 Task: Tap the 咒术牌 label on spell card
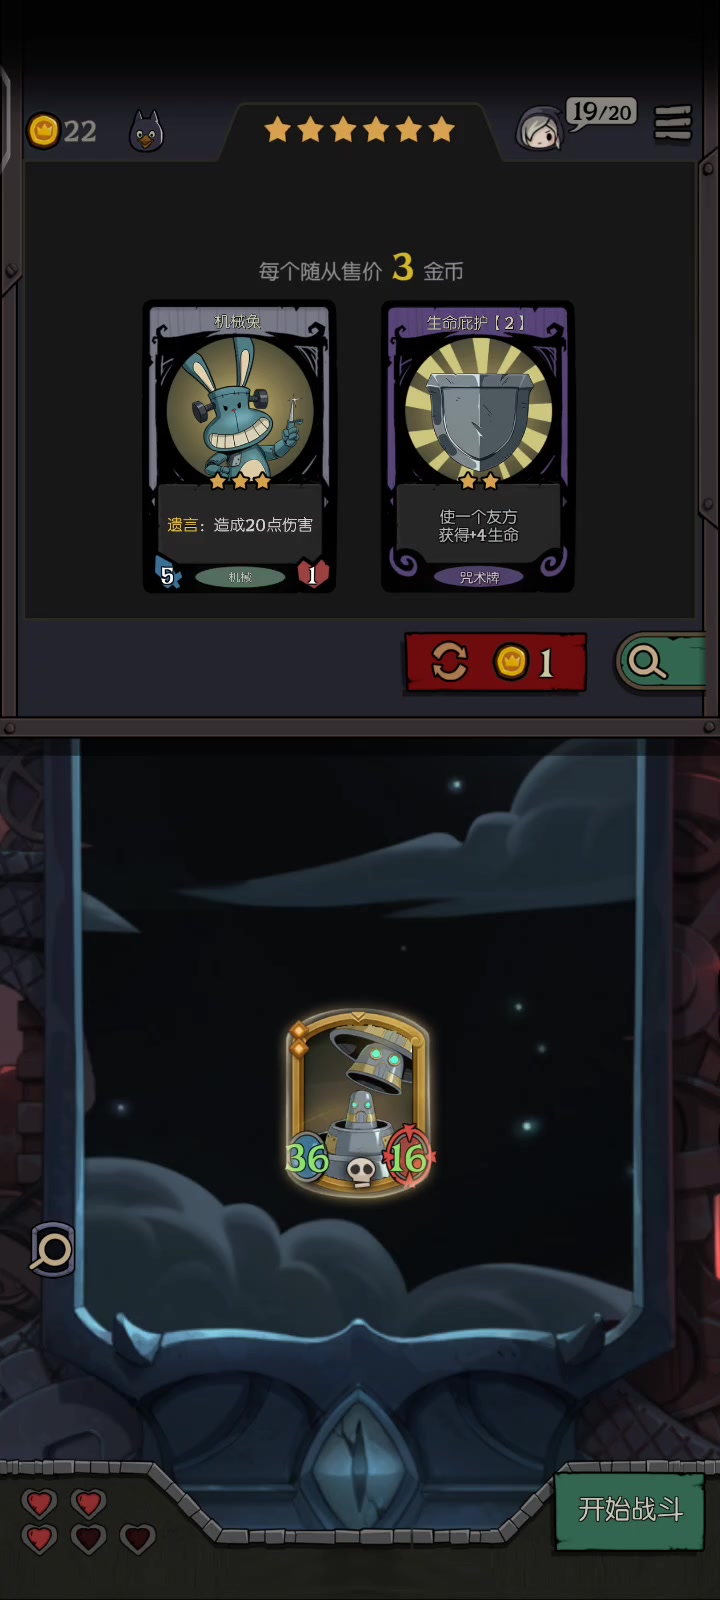479,577
